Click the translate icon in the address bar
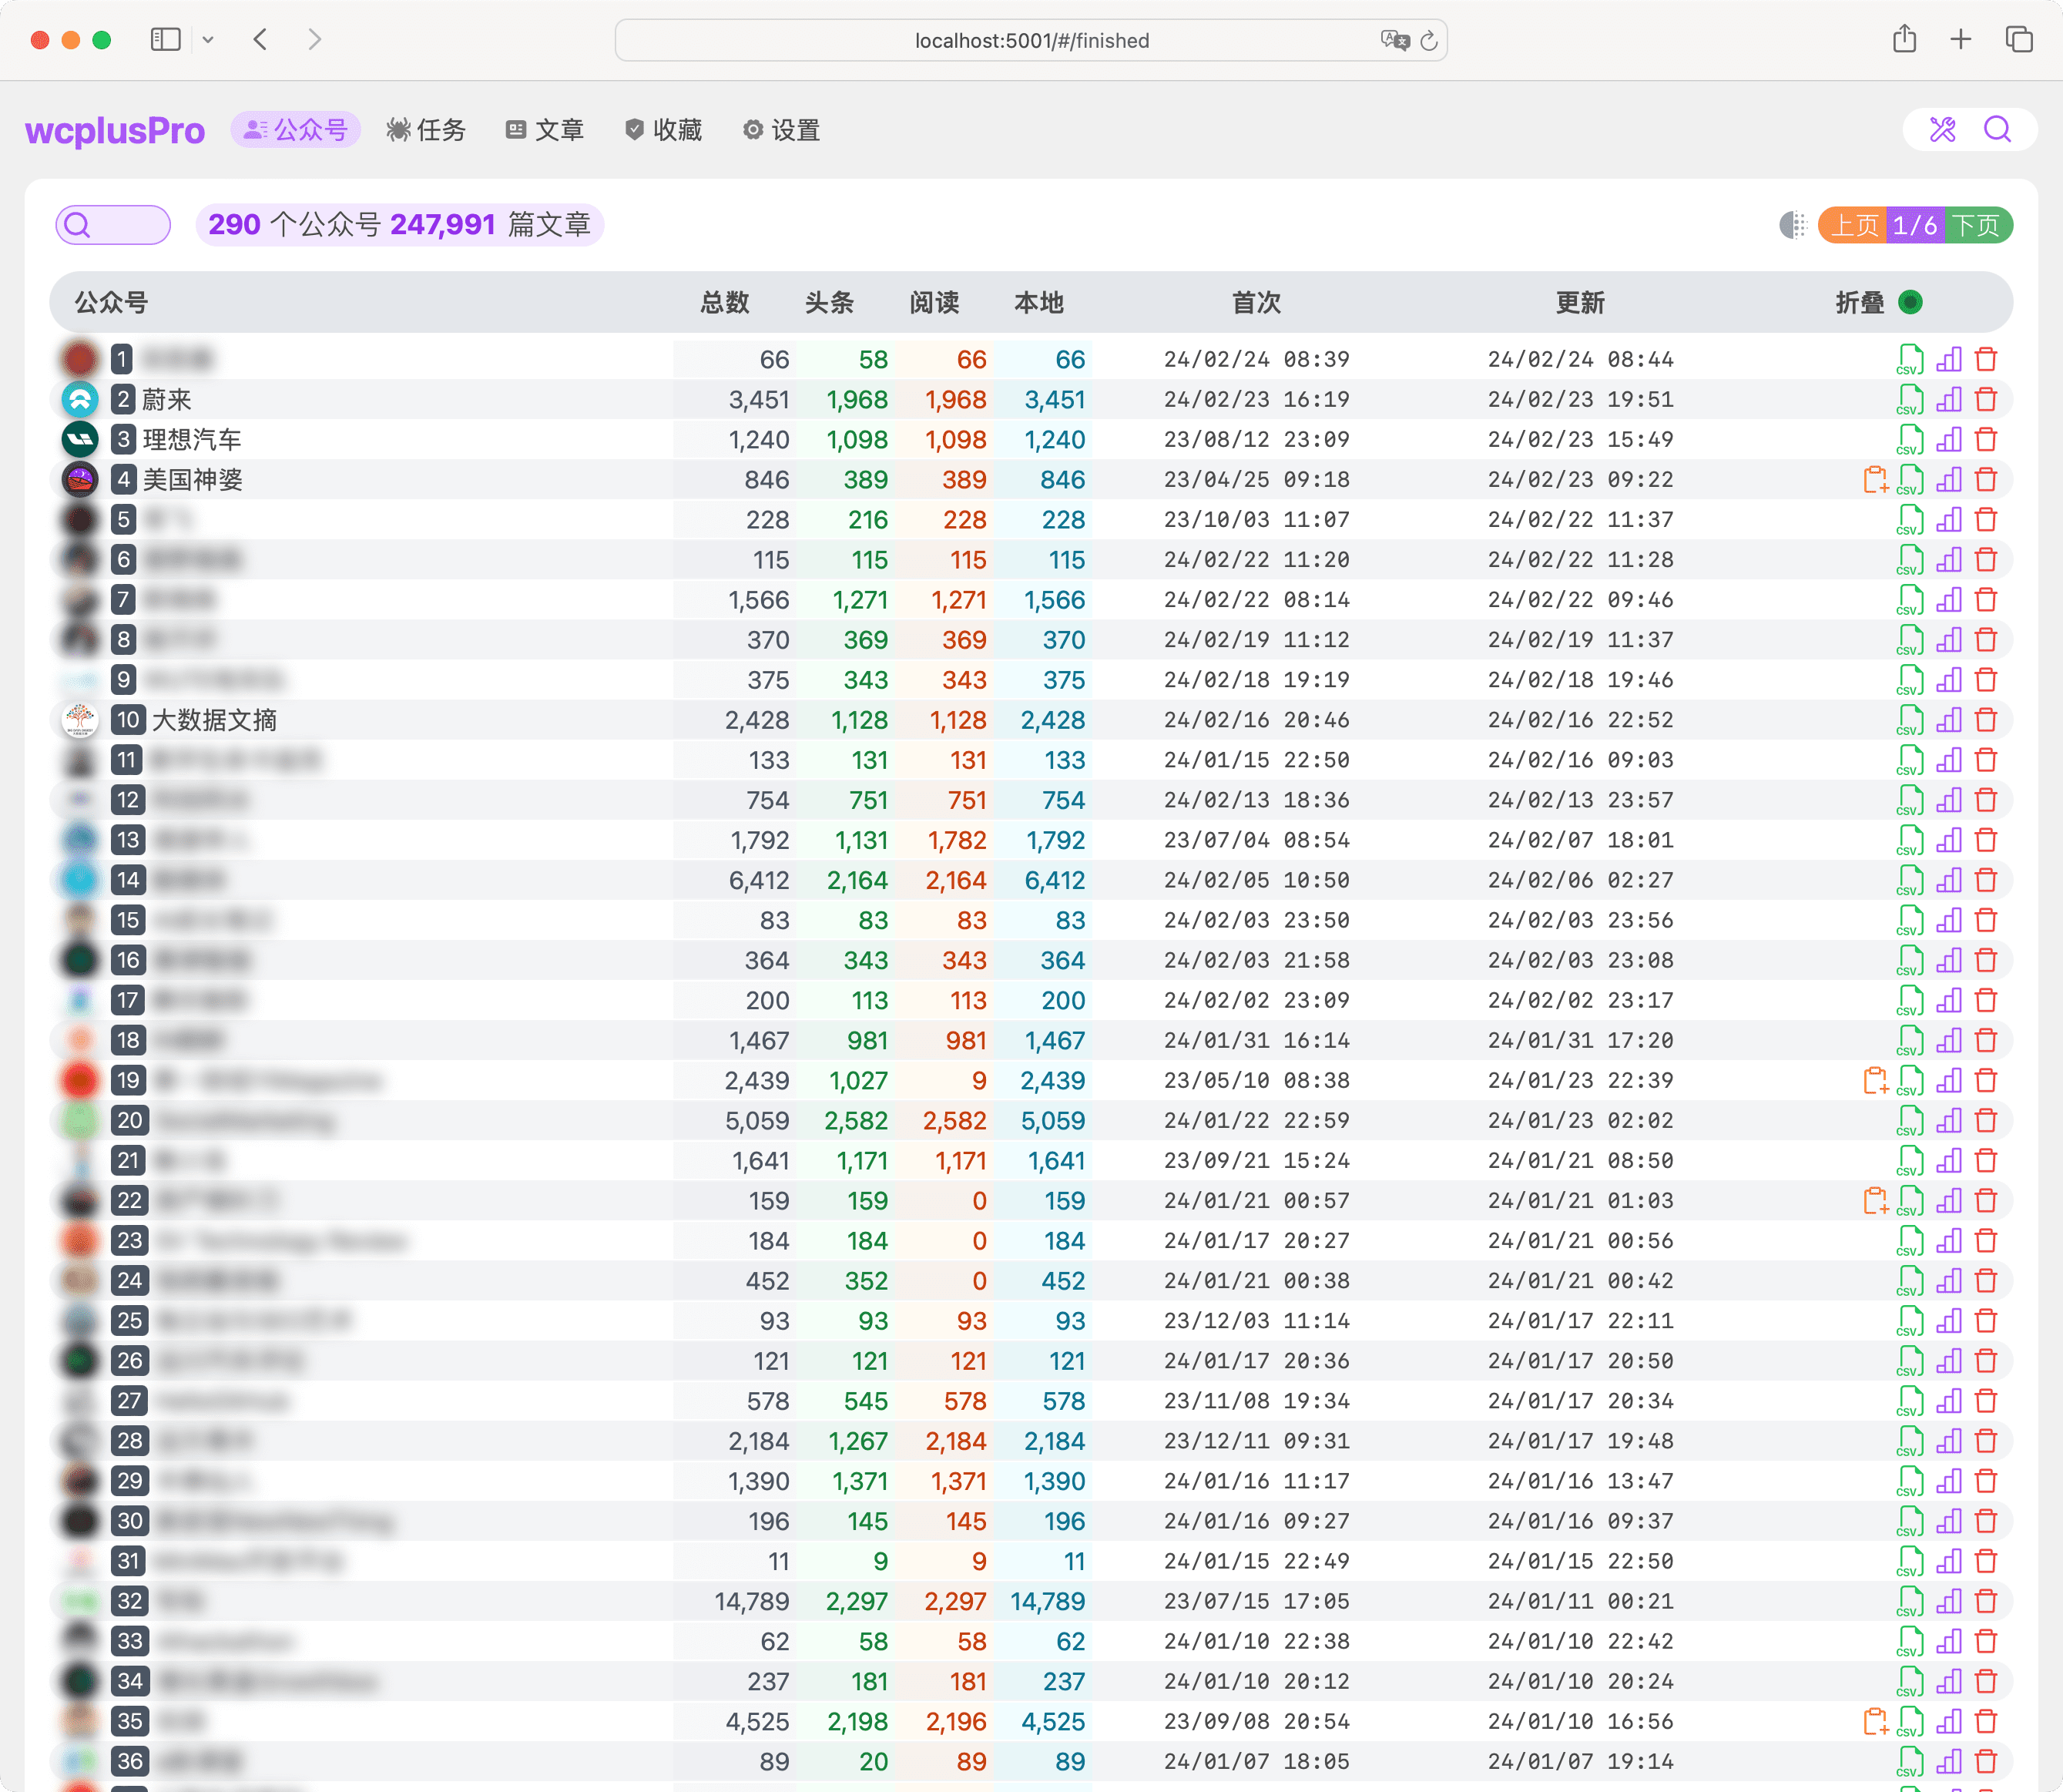 [x=1396, y=41]
